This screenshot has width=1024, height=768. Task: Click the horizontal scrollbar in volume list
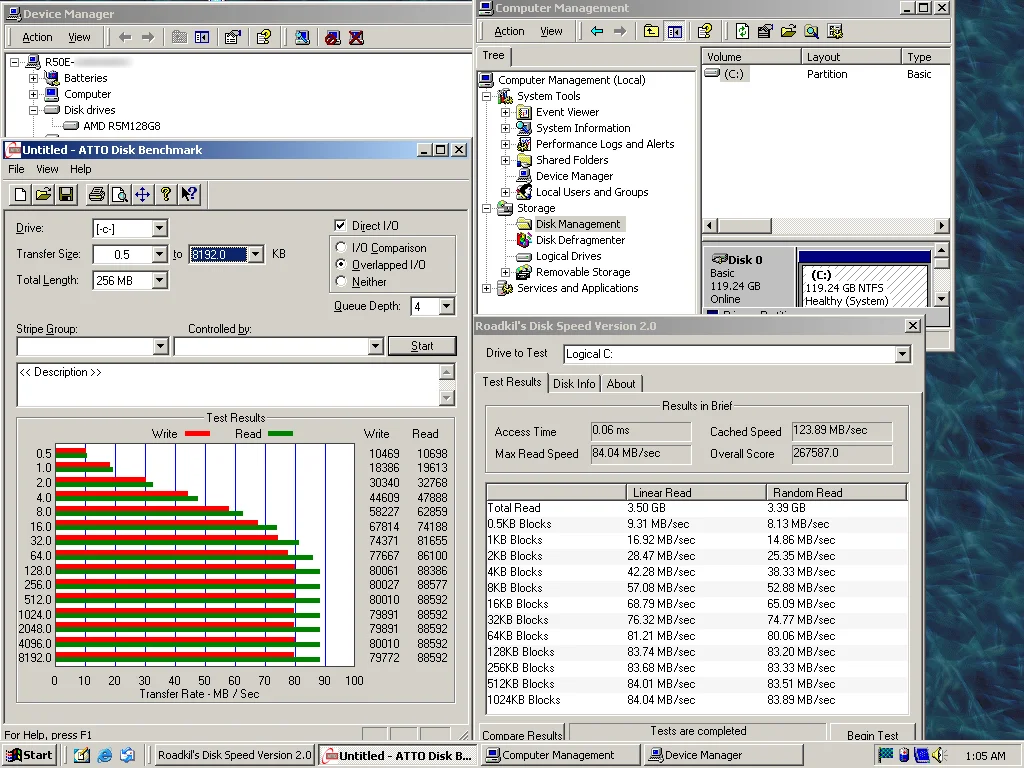pos(825,226)
